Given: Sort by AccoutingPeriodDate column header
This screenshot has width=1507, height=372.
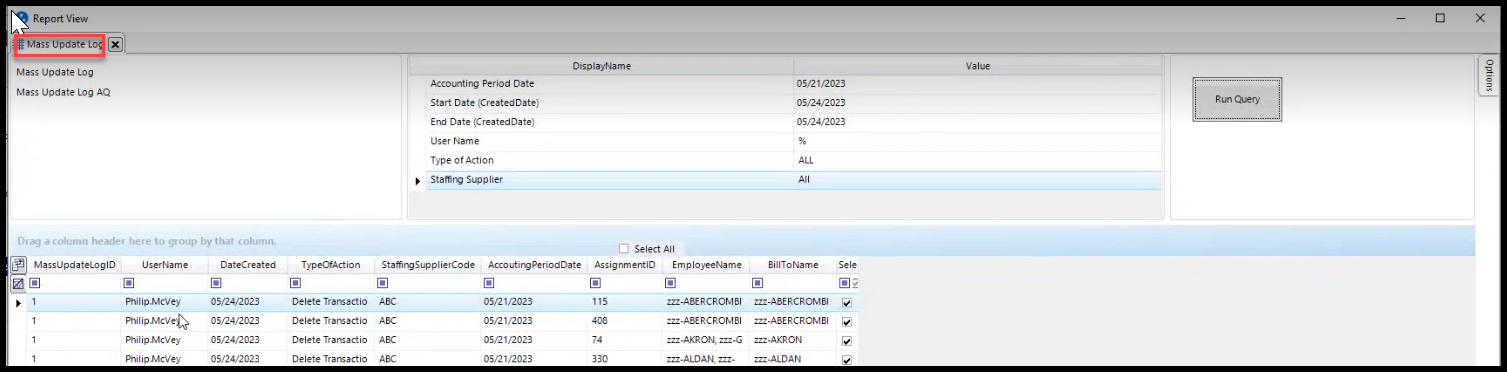Looking at the screenshot, I should point(534,265).
